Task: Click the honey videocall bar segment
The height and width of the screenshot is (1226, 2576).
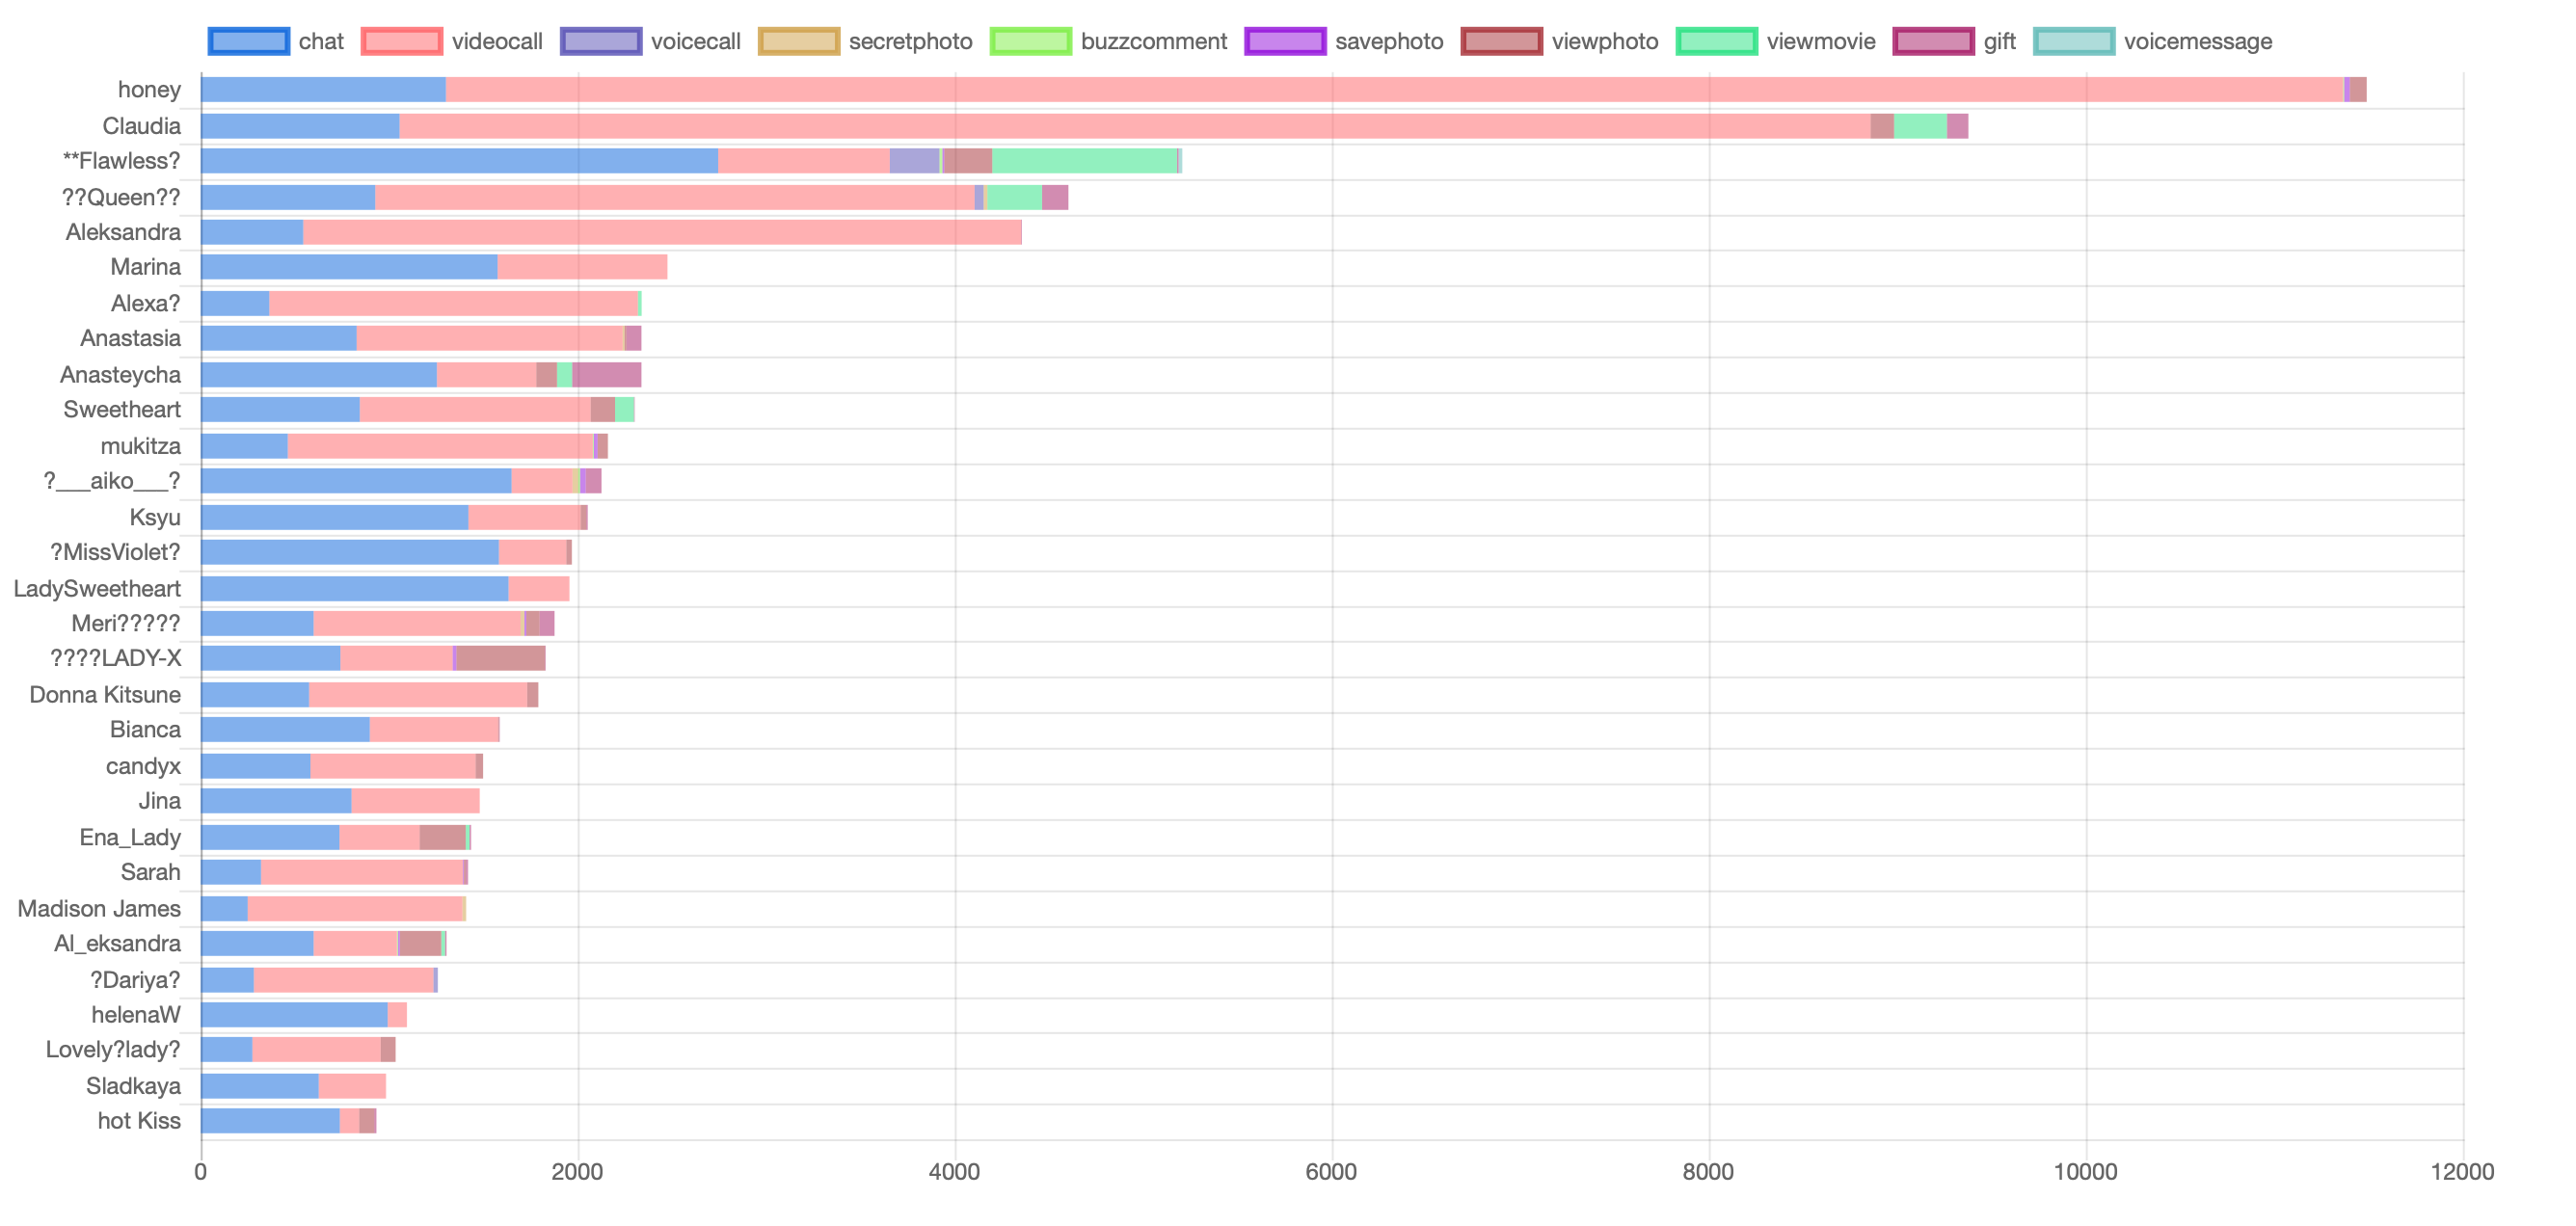Action: click(x=1395, y=90)
